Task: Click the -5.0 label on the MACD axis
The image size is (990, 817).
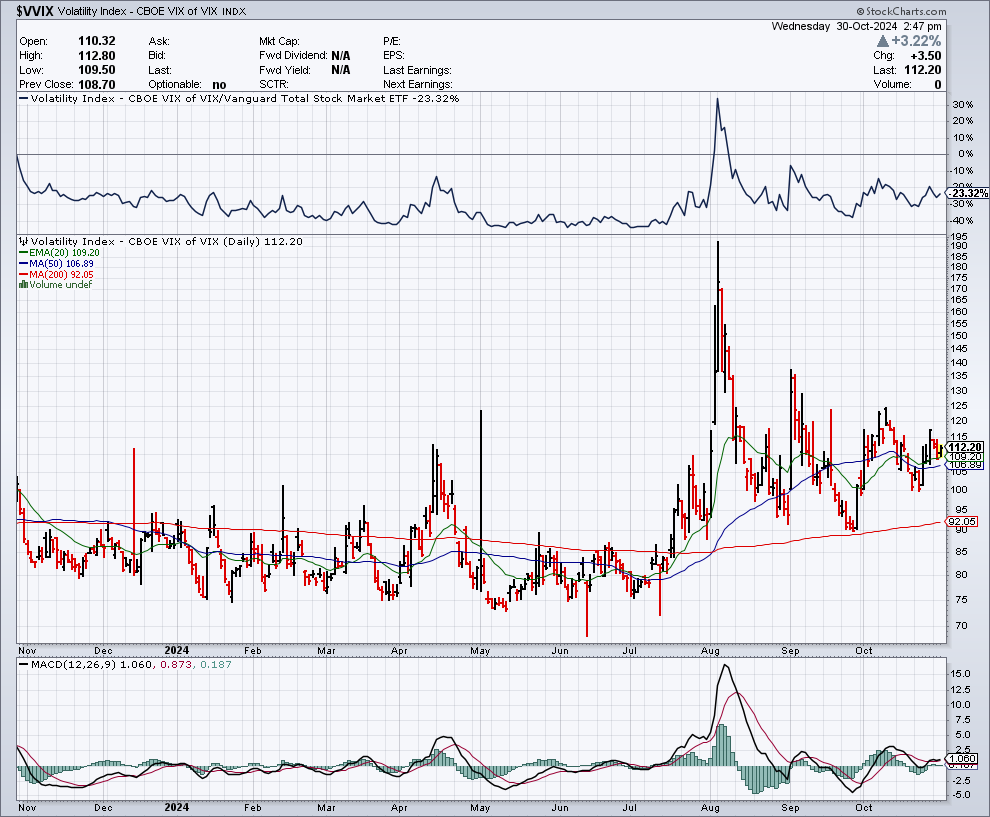Action: click(960, 794)
